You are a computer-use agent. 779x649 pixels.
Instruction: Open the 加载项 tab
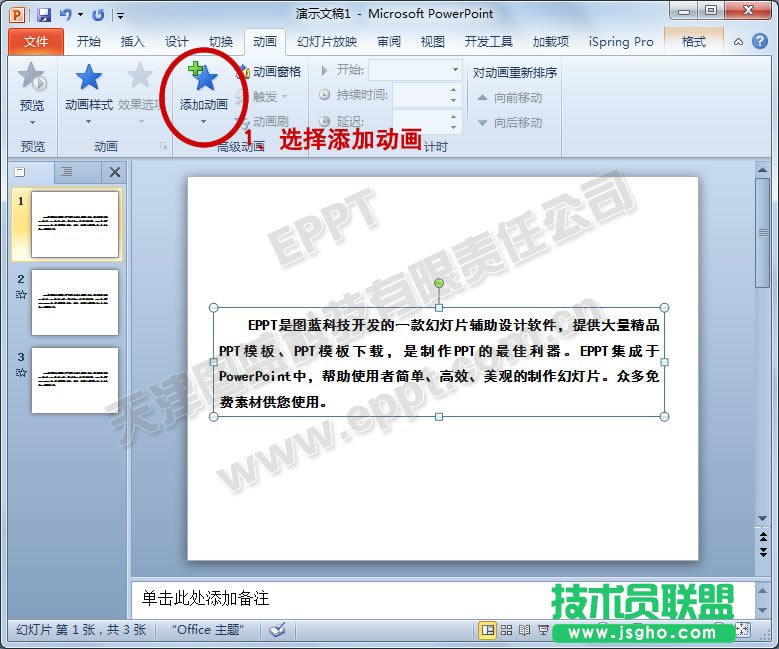click(x=550, y=41)
